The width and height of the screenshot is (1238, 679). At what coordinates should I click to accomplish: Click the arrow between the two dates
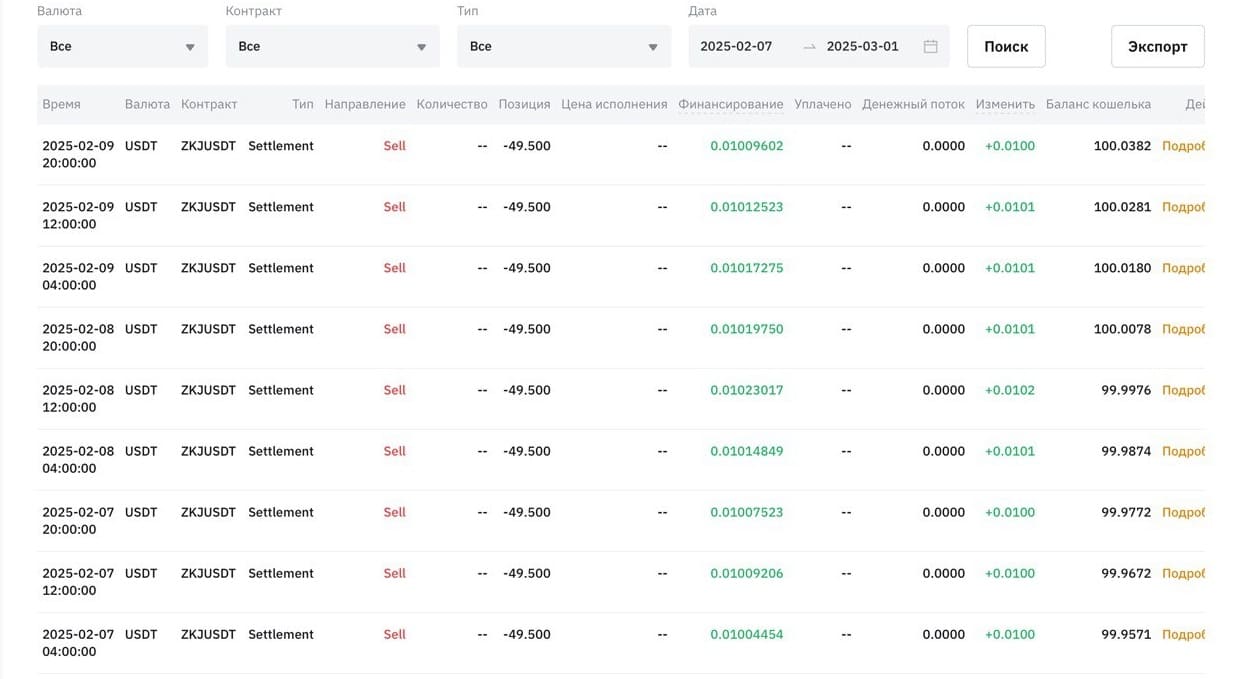[809, 47]
